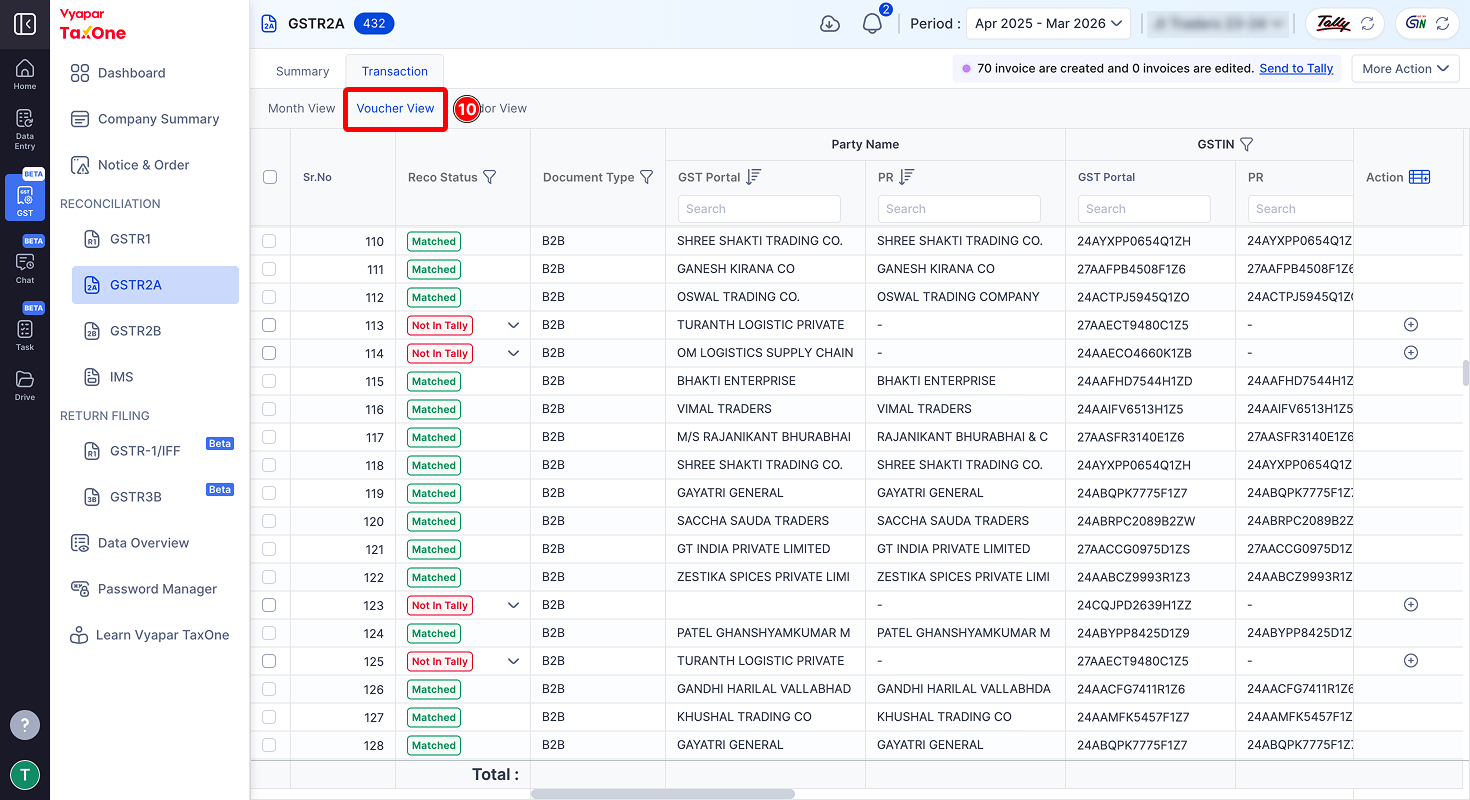This screenshot has height=800, width=1470.
Task: Open GSTIN column filter icon
Action: (x=1247, y=145)
